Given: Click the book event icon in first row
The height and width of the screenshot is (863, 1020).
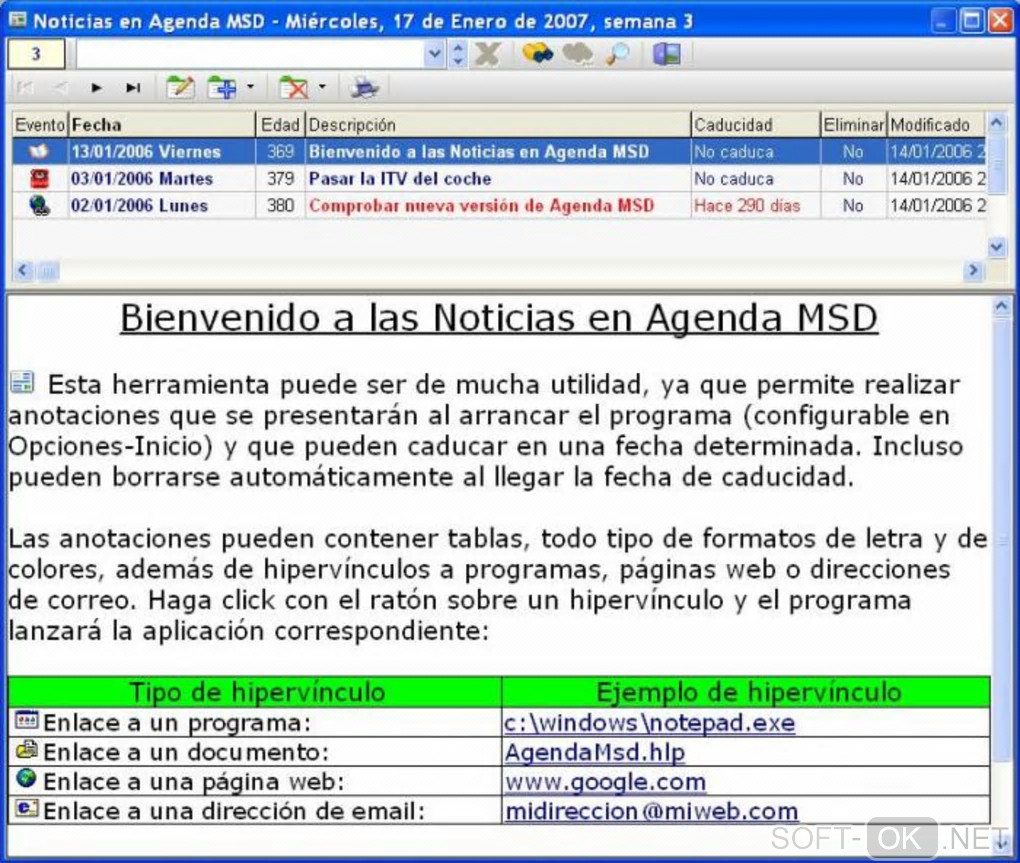Looking at the screenshot, I should [40, 152].
